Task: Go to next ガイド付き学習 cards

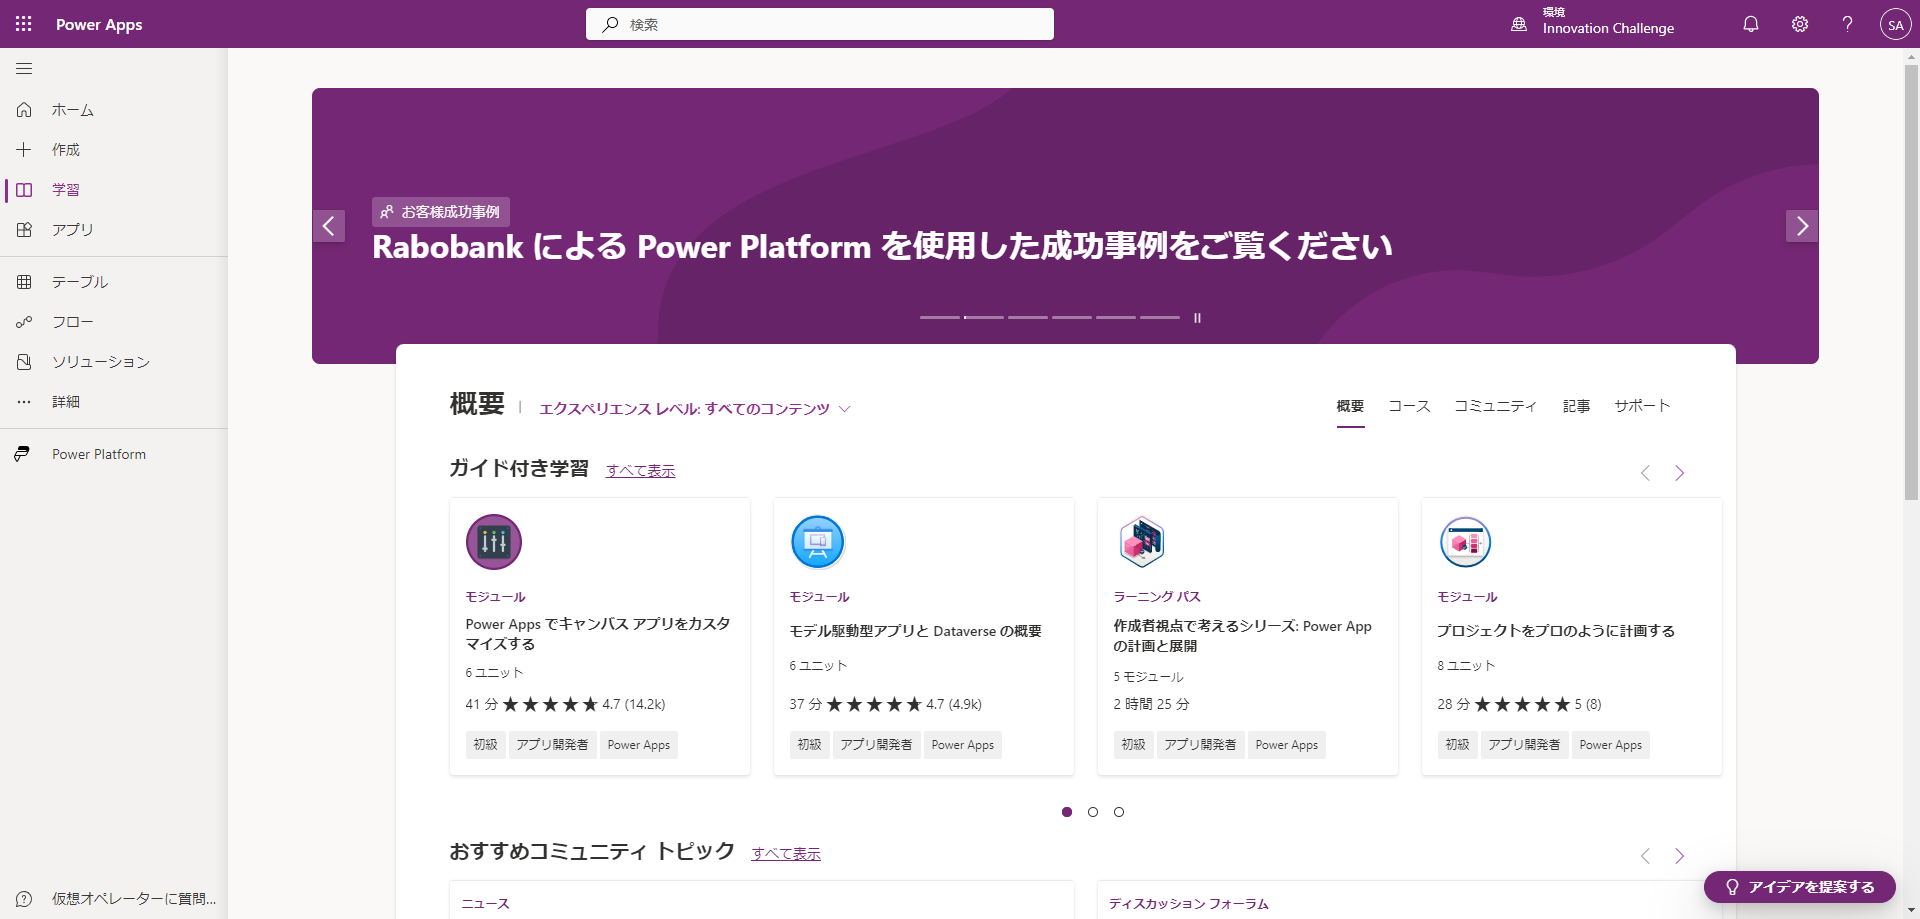Action: pyautogui.click(x=1680, y=473)
